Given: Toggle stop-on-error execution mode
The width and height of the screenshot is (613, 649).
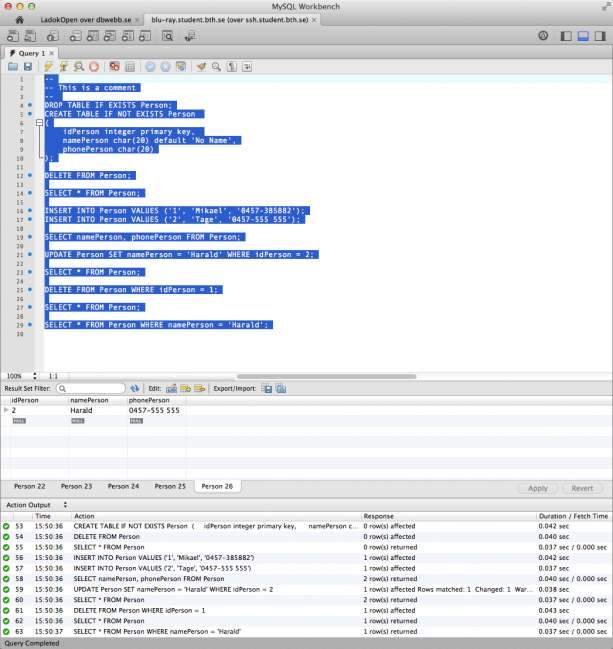Looking at the screenshot, I should 115,67.
